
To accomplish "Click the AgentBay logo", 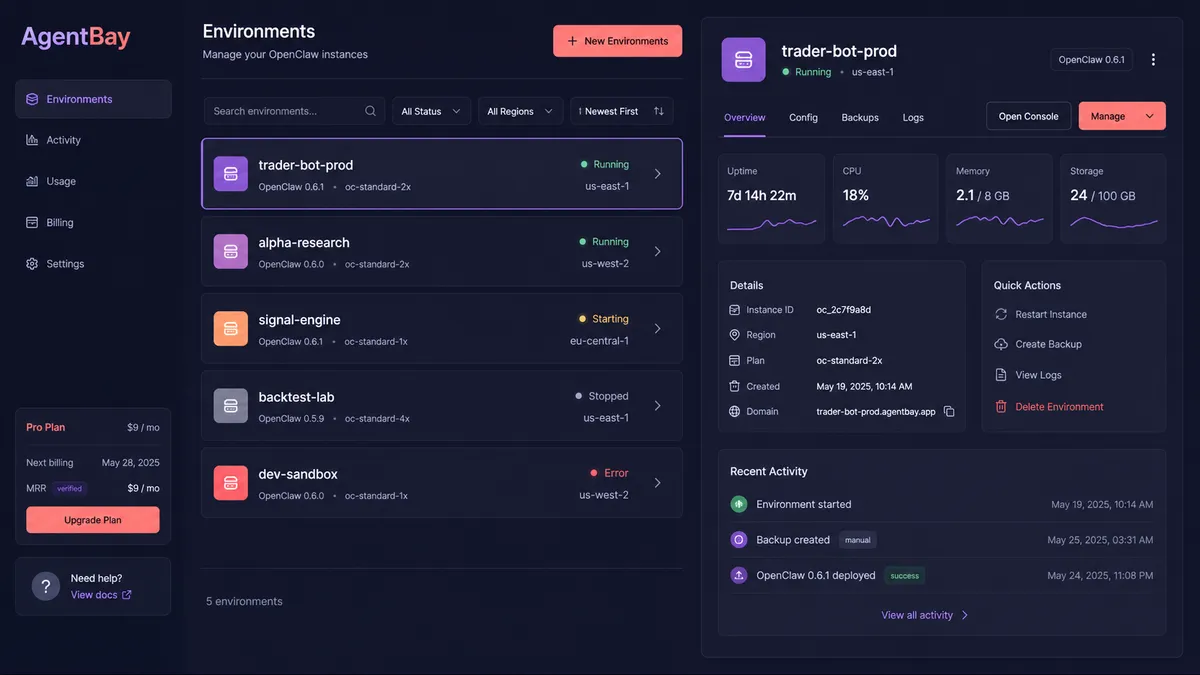I will point(76,37).
